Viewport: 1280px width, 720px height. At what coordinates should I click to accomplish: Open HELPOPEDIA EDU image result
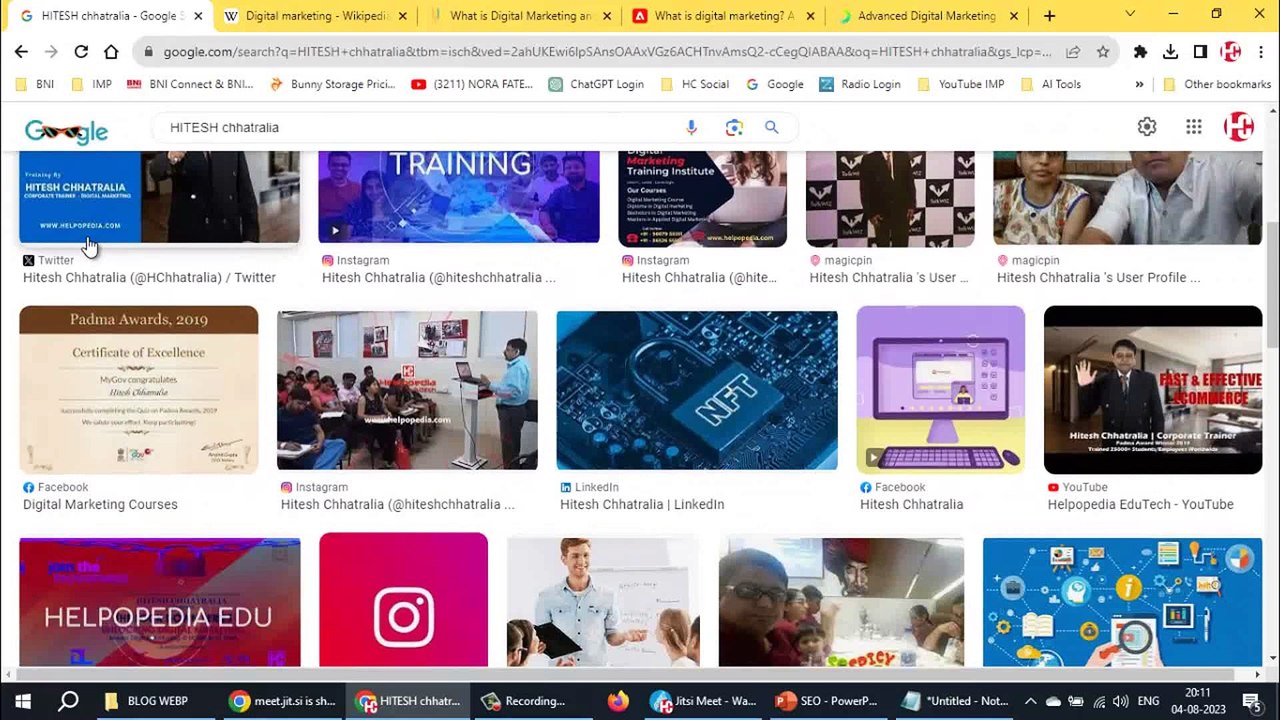point(160,602)
